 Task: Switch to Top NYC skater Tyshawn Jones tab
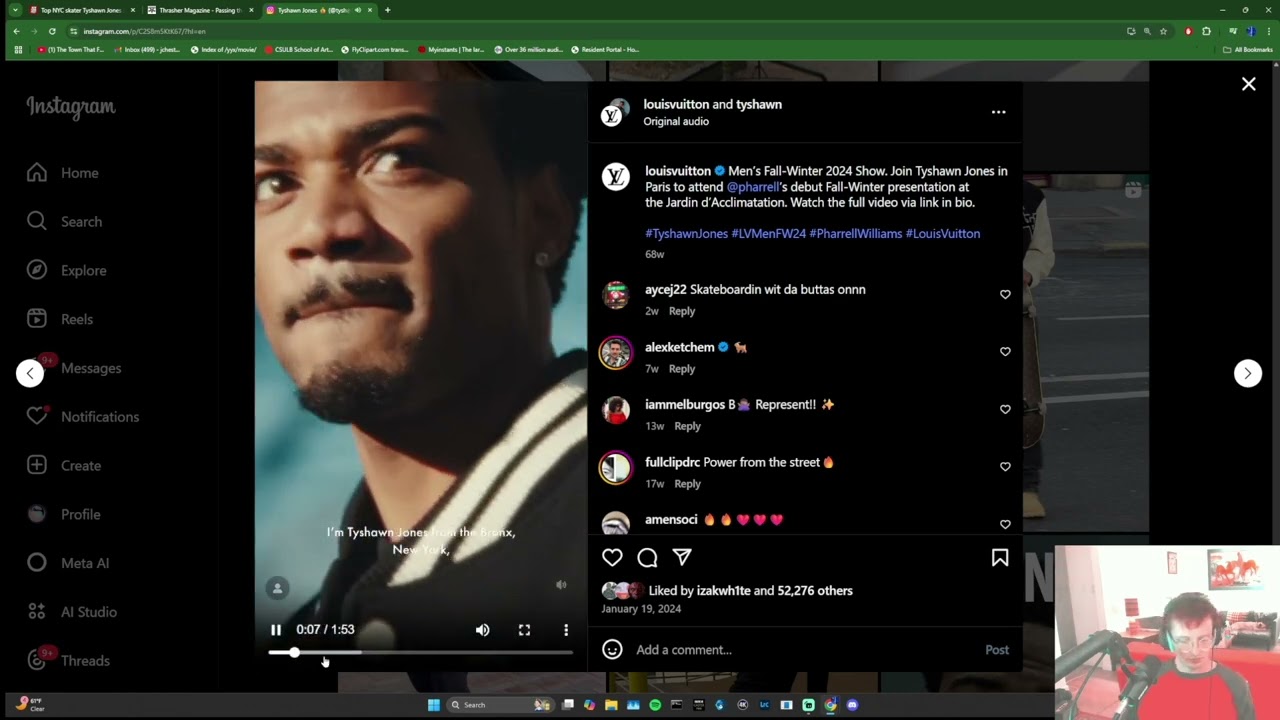80,10
